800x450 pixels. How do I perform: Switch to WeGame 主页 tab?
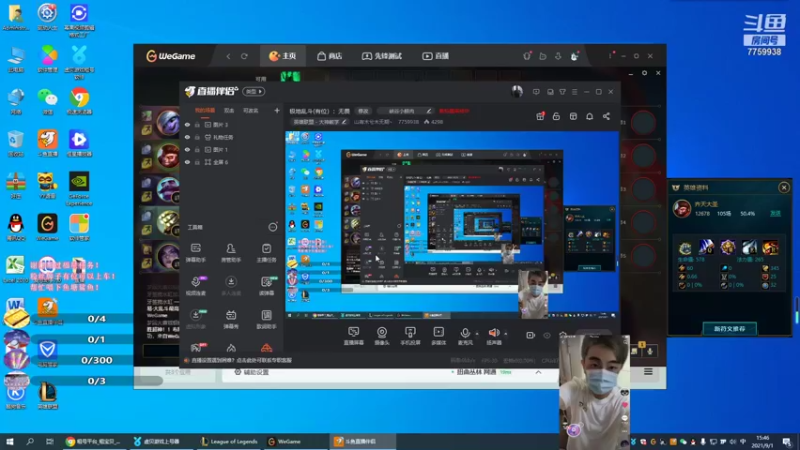283,56
